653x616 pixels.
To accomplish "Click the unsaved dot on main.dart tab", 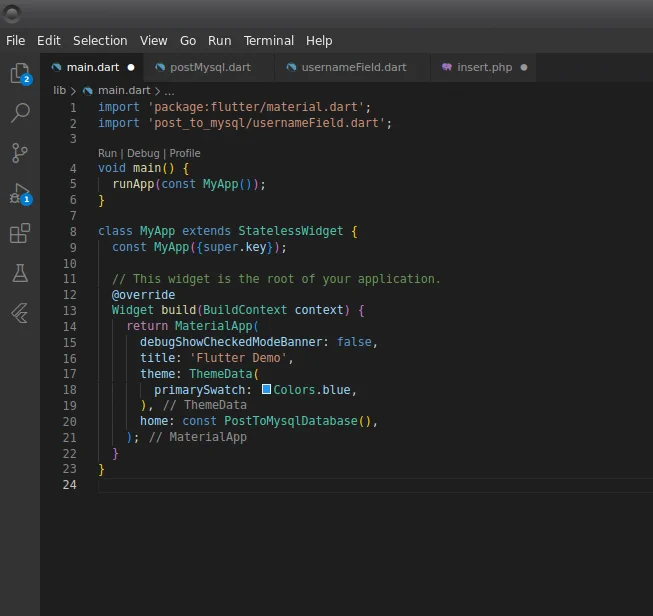I will tap(131, 67).
